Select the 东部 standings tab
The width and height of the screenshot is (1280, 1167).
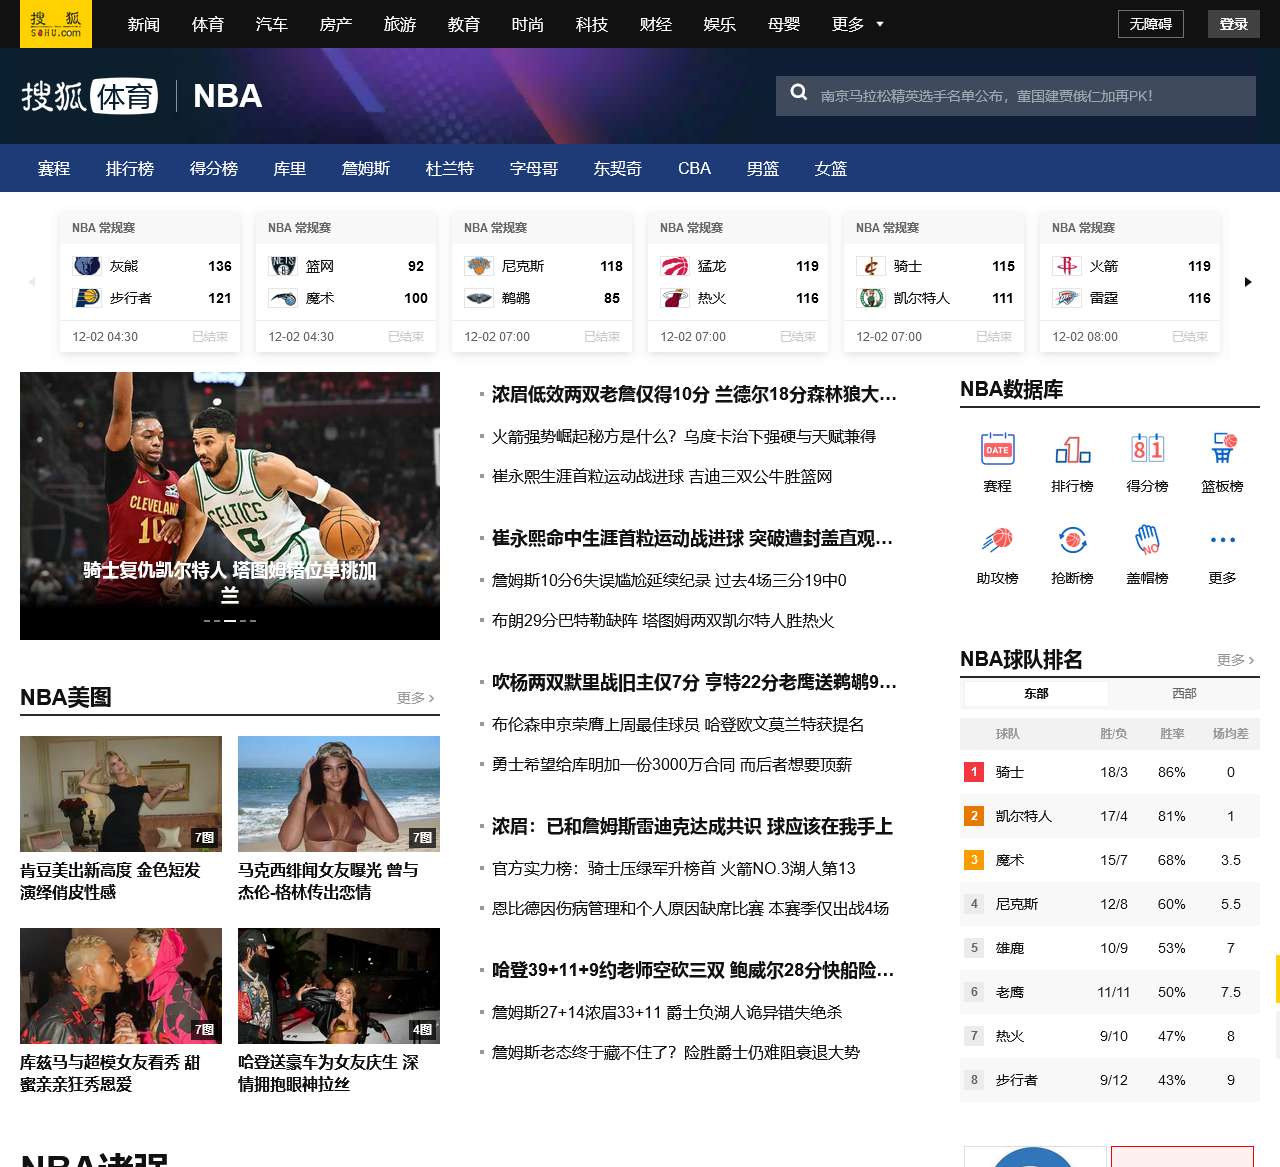(x=1036, y=693)
